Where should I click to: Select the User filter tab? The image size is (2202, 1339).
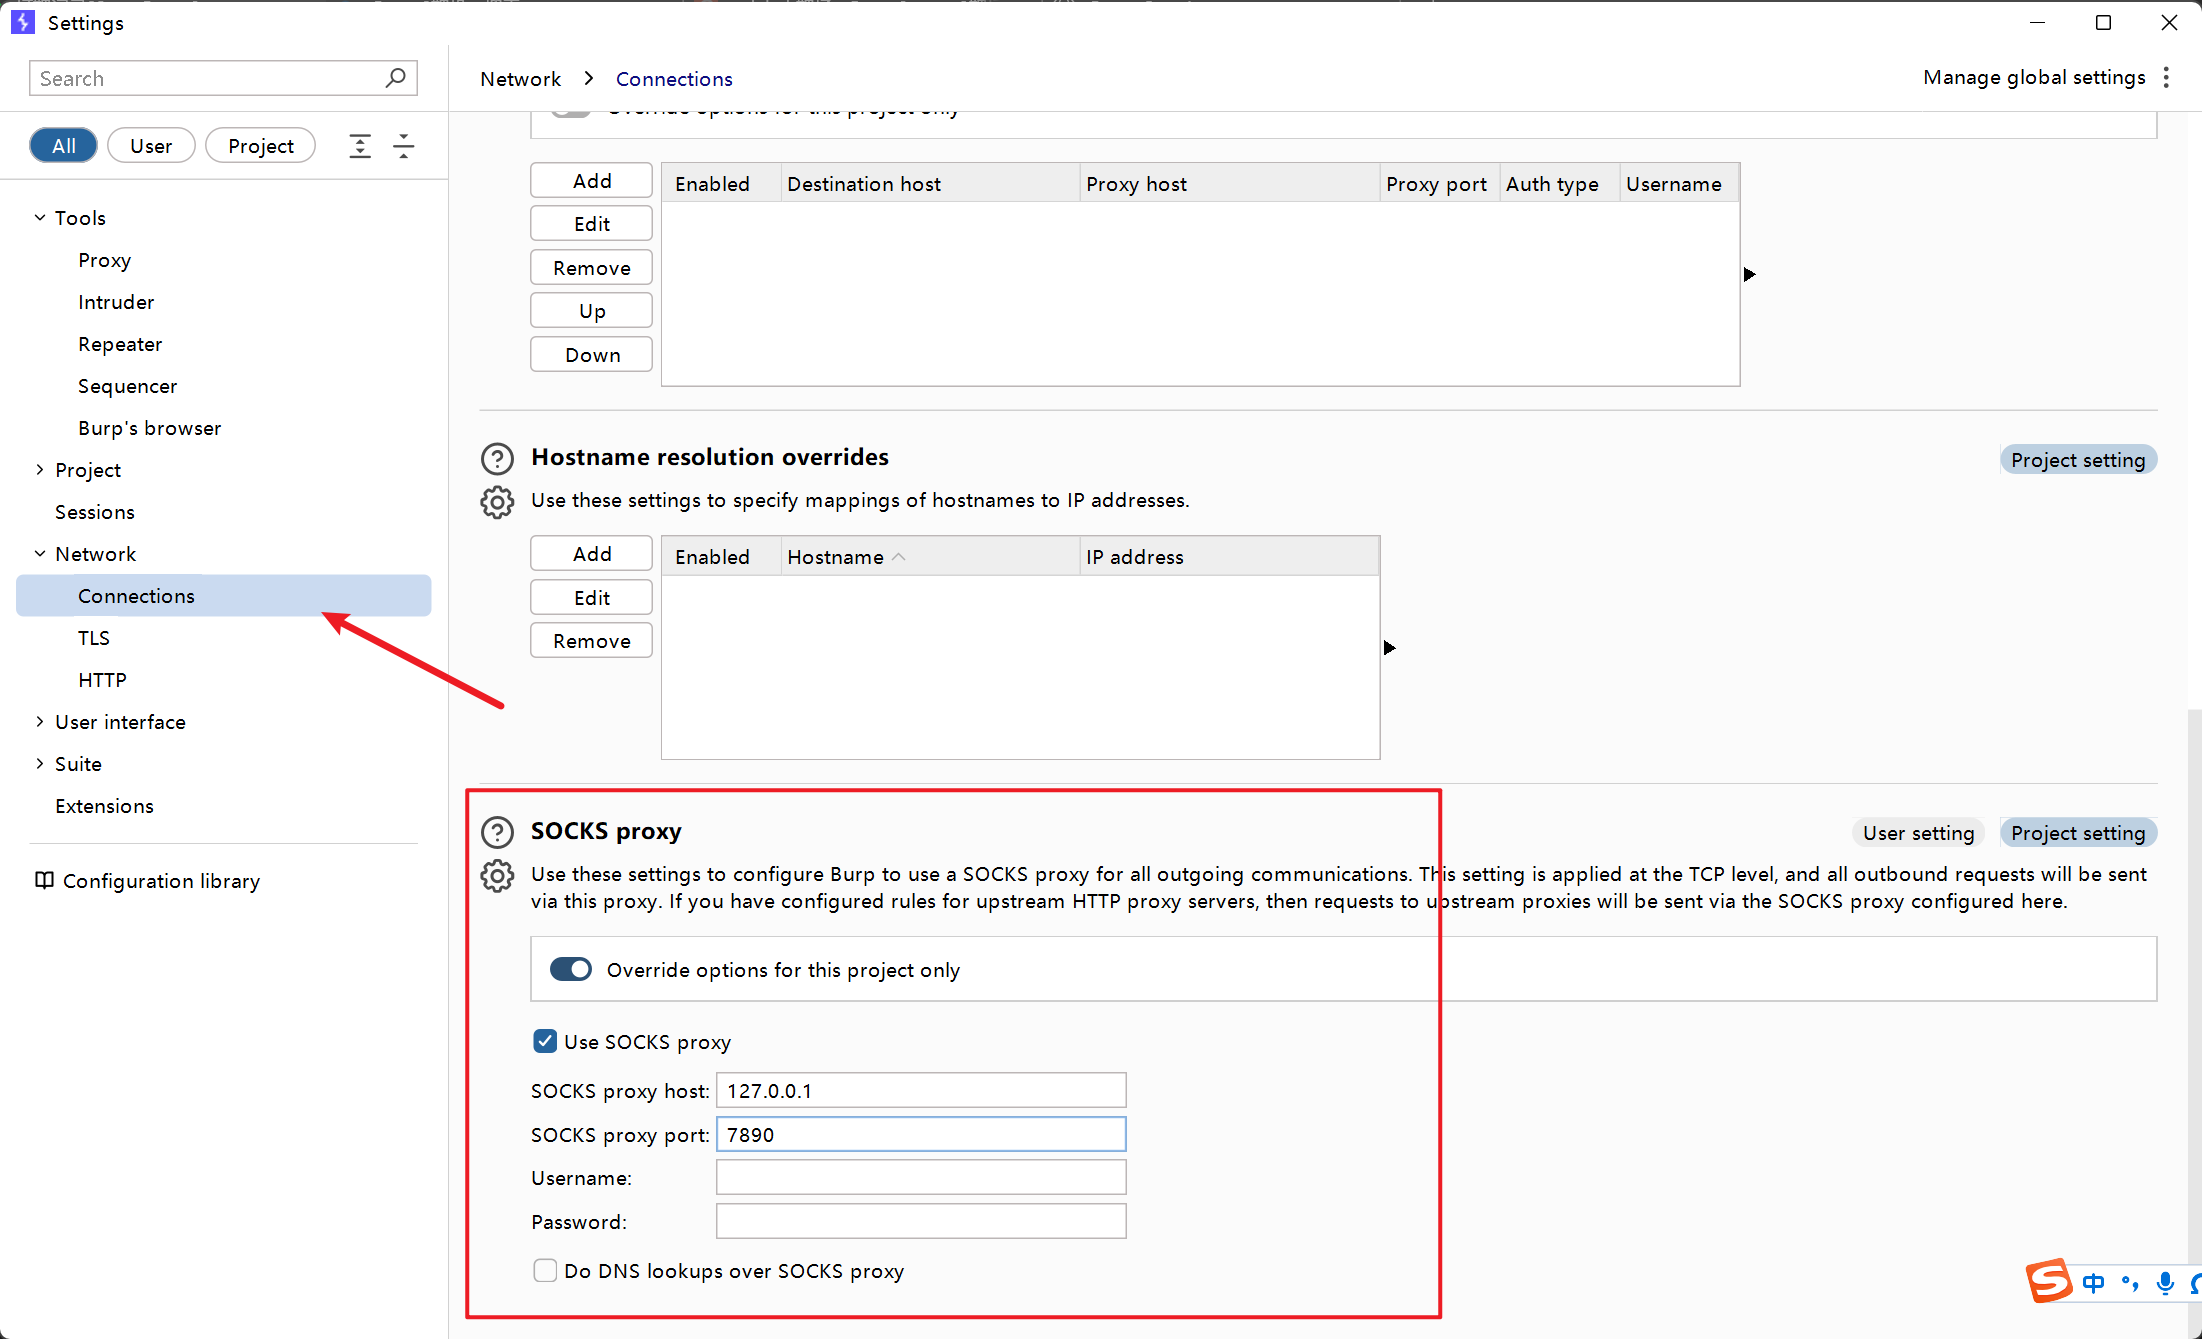150,146
